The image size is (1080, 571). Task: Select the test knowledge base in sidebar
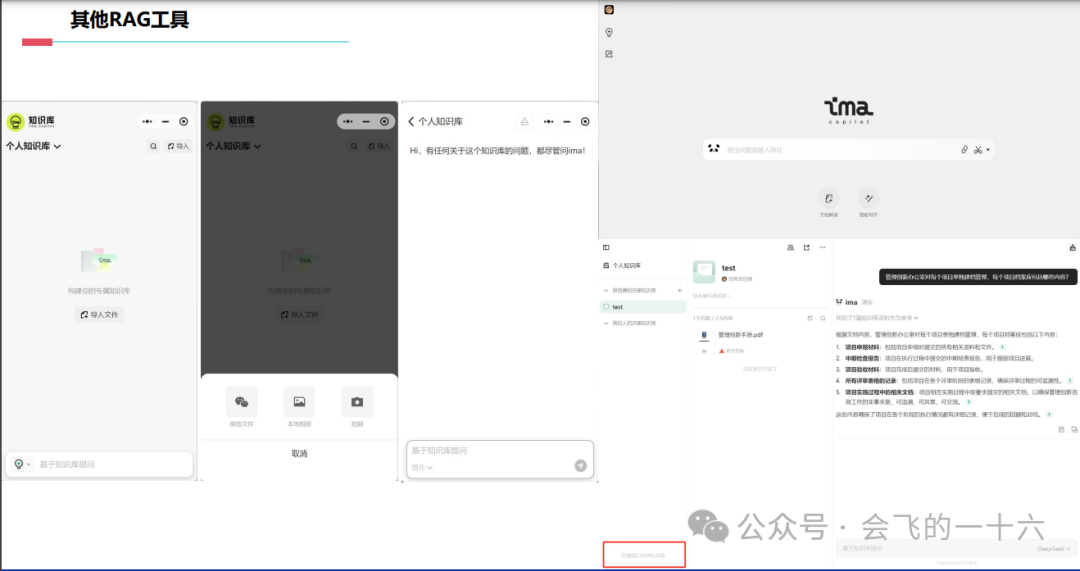643,307
